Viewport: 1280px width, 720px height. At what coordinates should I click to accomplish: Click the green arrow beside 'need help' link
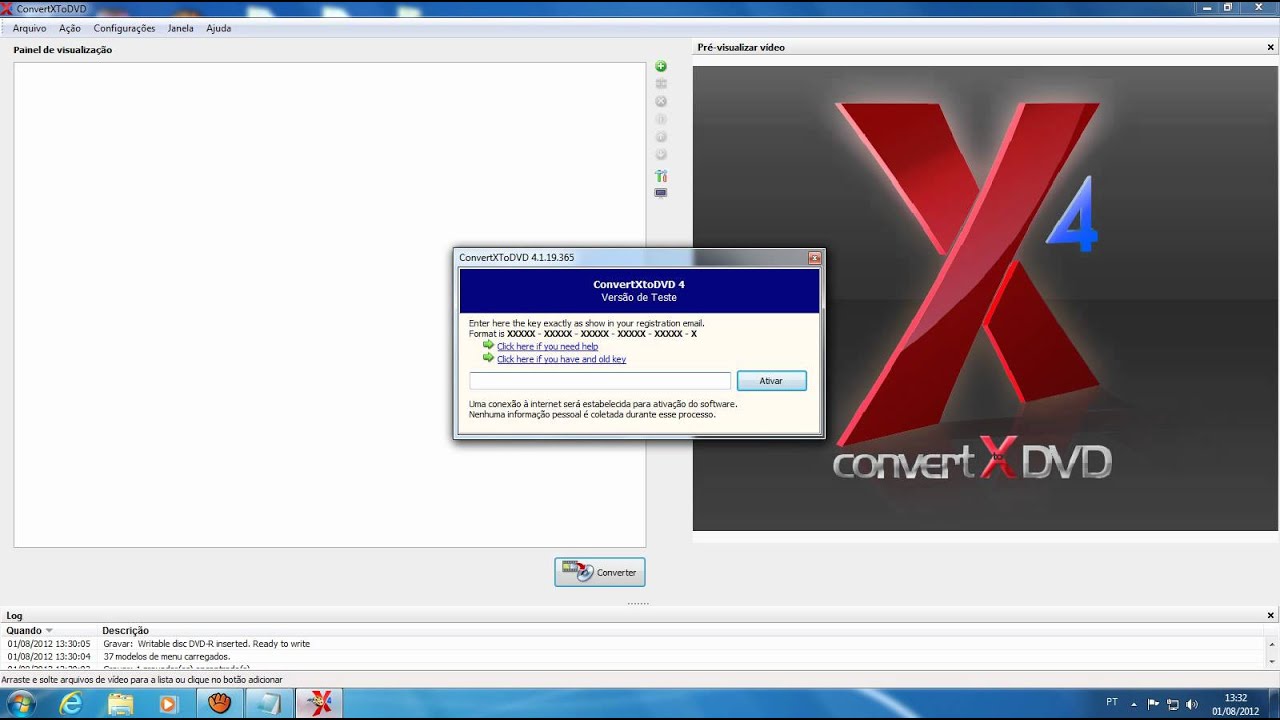488,345
